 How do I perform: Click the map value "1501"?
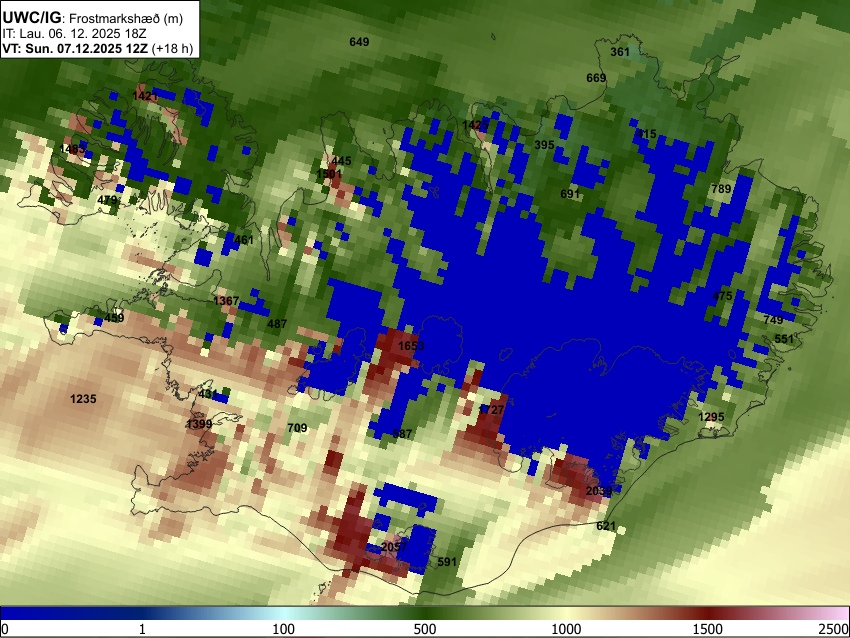pos(329,173)
